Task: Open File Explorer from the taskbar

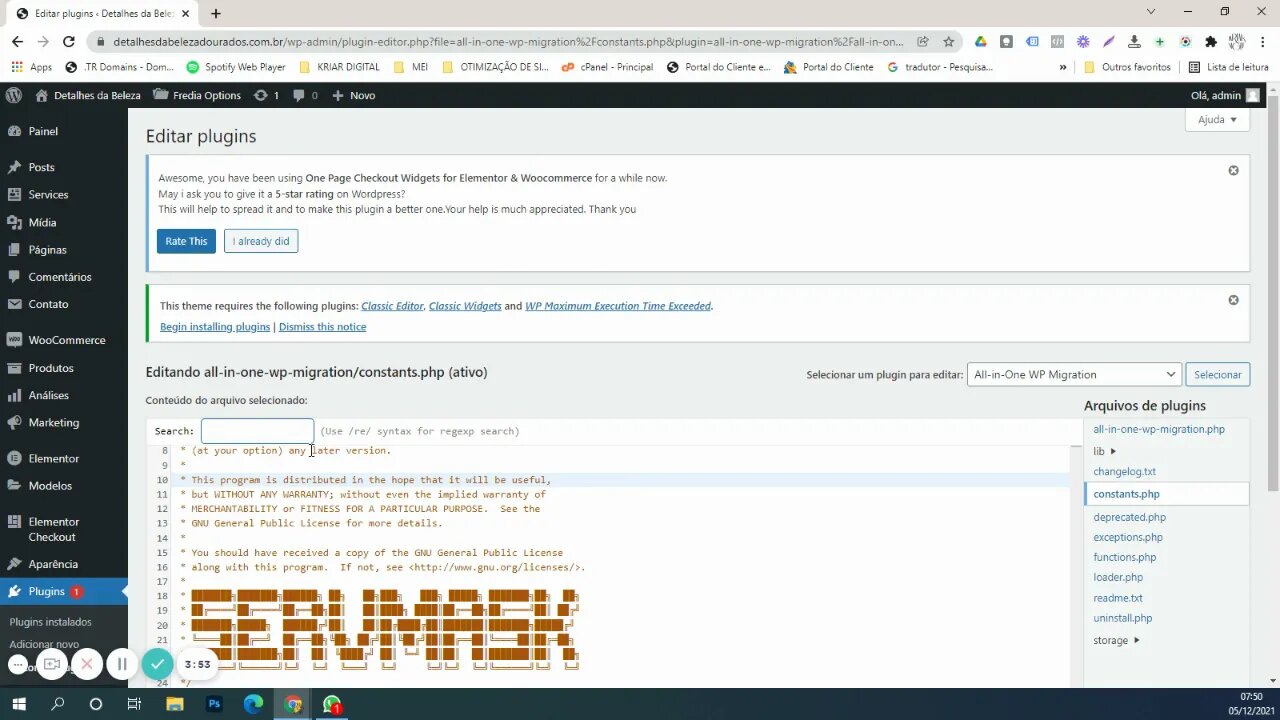Action: [x=174, y=704]
